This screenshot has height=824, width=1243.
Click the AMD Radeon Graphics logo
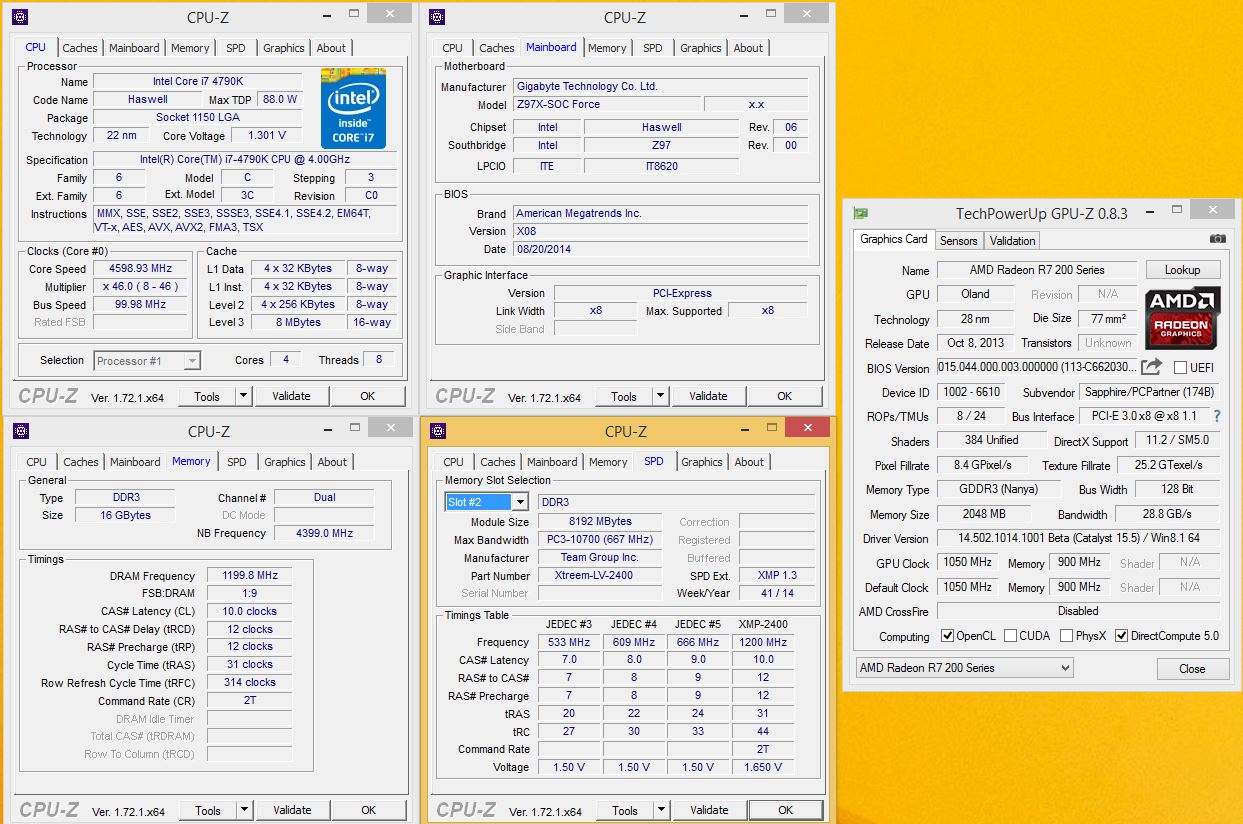[x=1183, y=318]
